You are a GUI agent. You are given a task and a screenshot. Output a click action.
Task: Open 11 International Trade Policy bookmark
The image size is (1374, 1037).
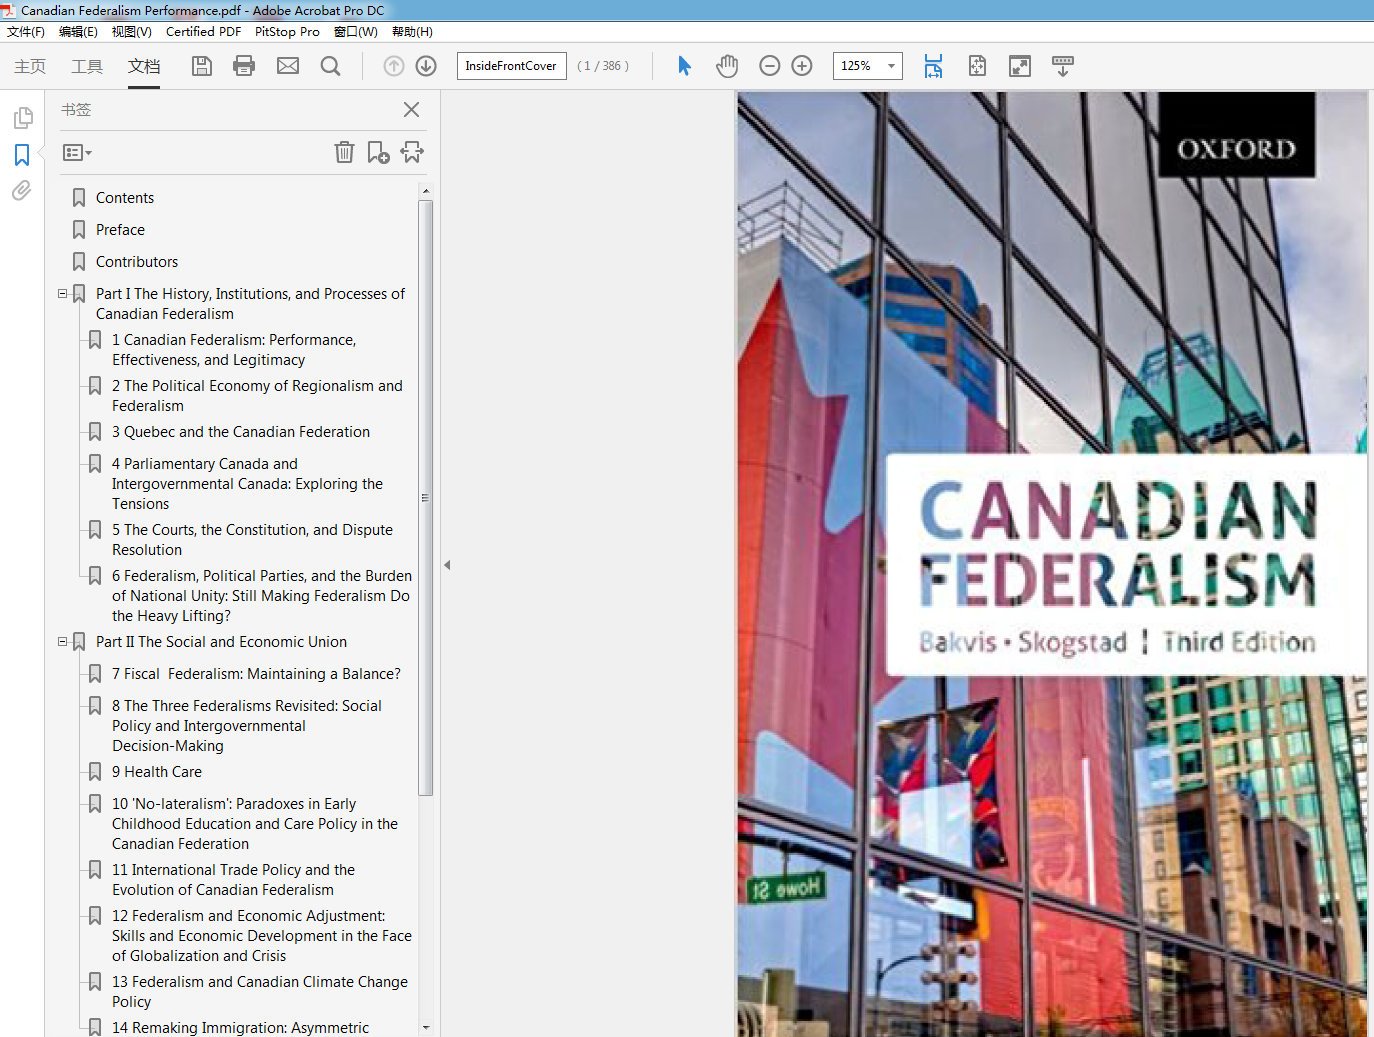(x=233, y=880)
